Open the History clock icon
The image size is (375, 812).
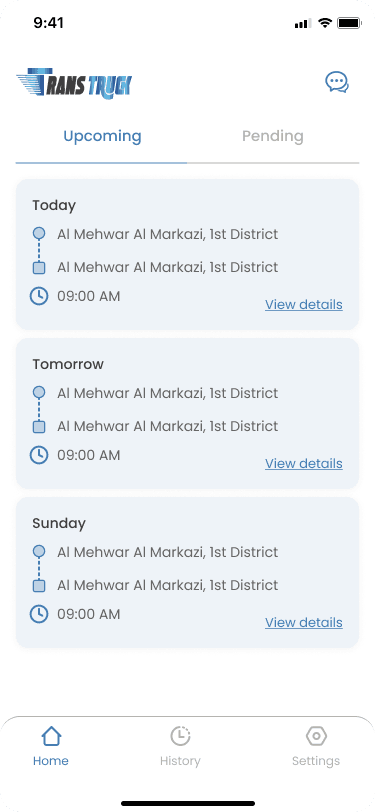point(180,736)
